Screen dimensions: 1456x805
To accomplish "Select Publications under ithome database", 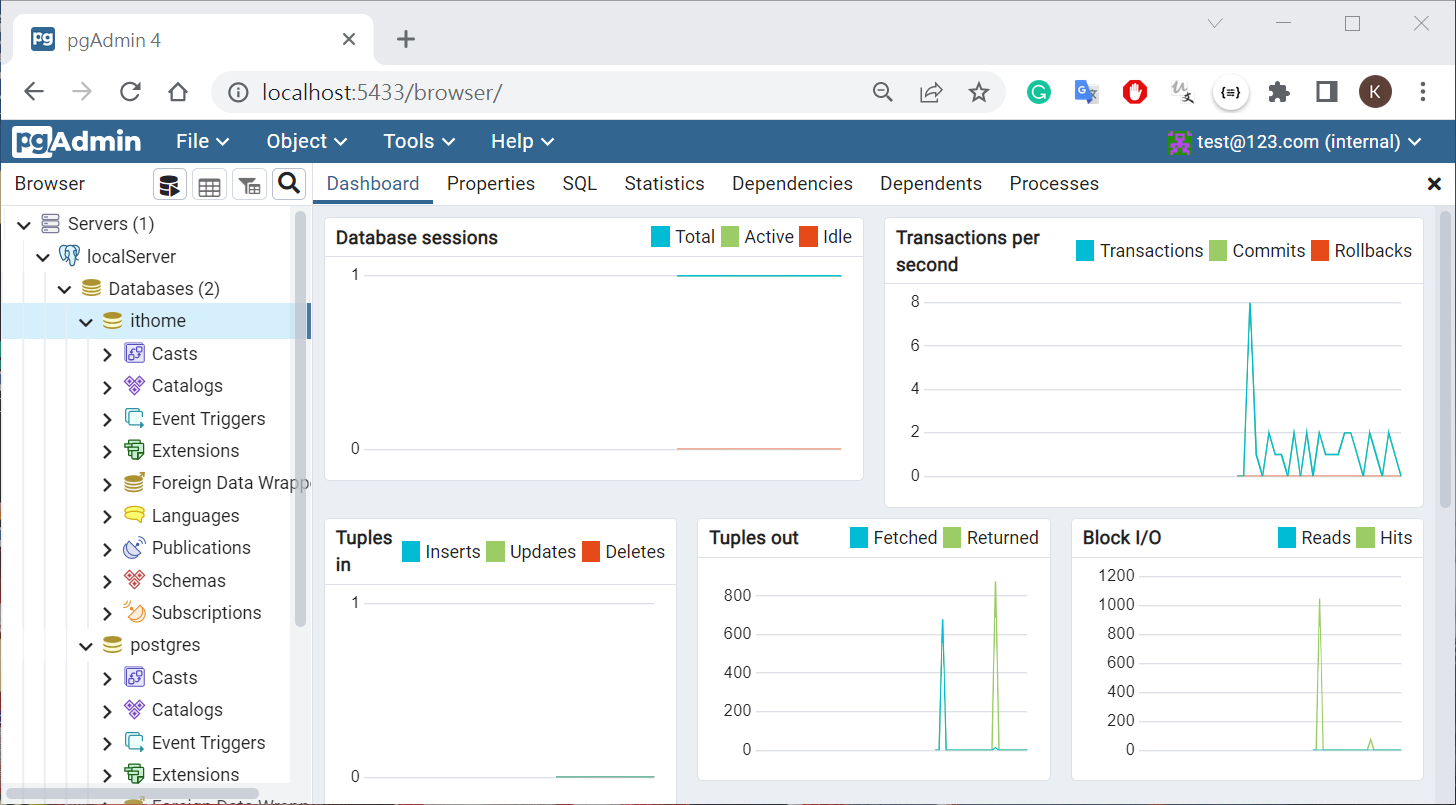I will tap(200, 548).
